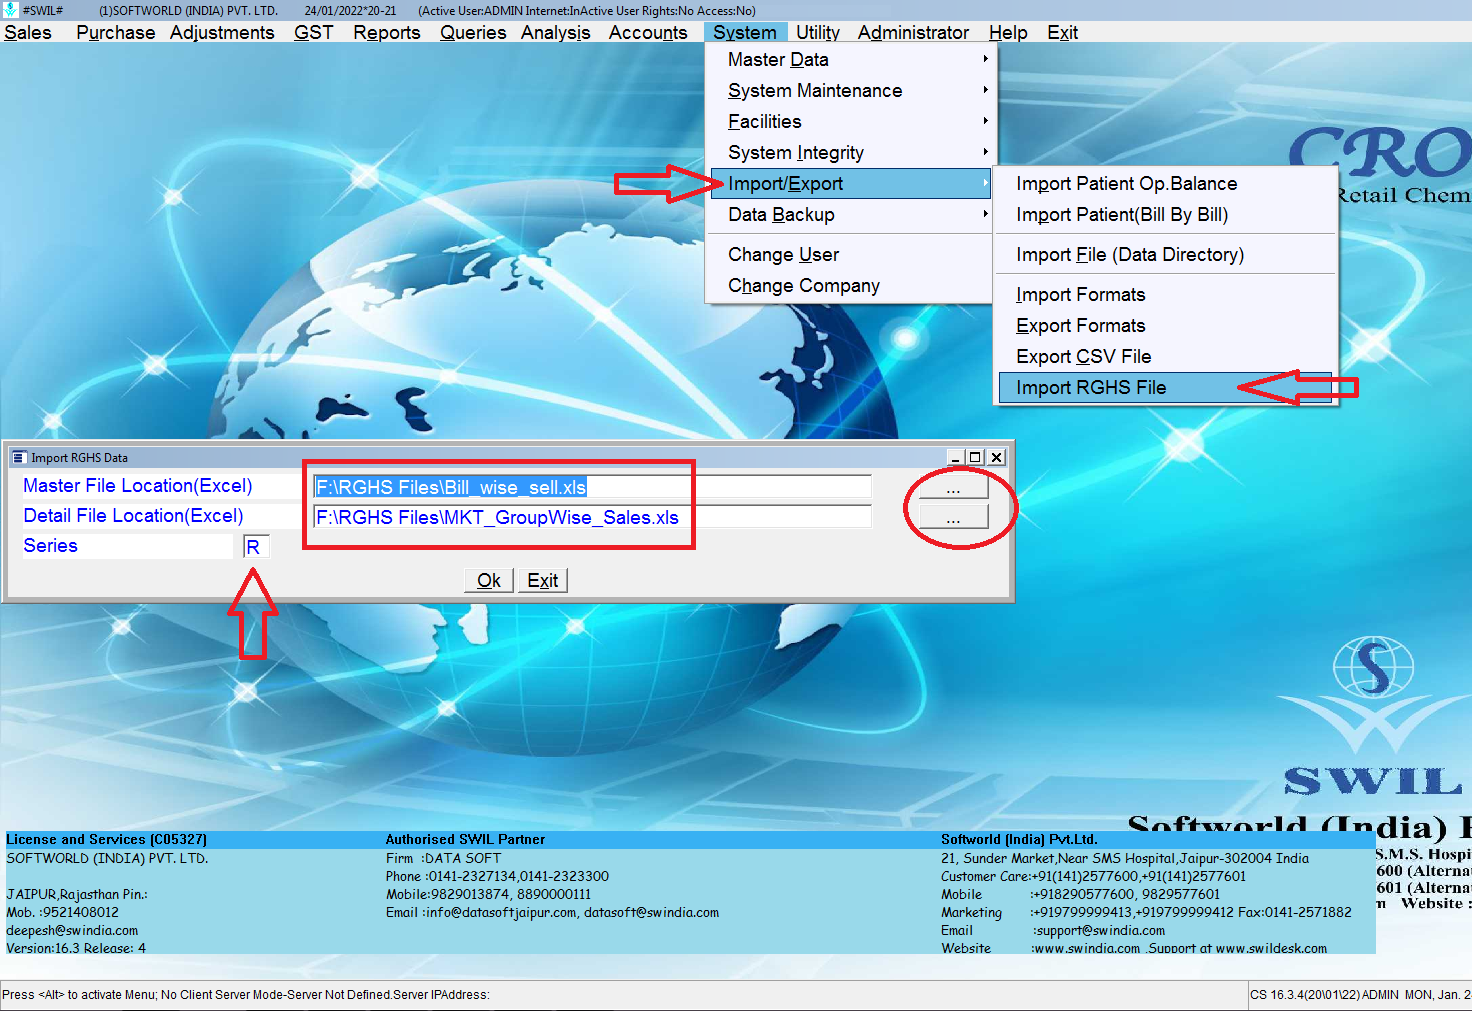This screenshot has width=1472, height=1011.
Task: Click the SWIL application icon in title bar
Action: tap(10, 10)
